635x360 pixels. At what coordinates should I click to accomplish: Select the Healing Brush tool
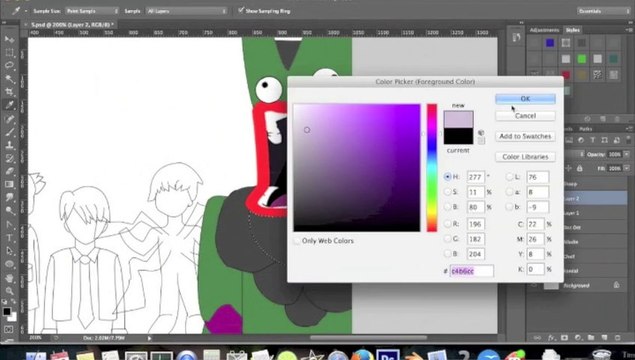pos(9,118)
